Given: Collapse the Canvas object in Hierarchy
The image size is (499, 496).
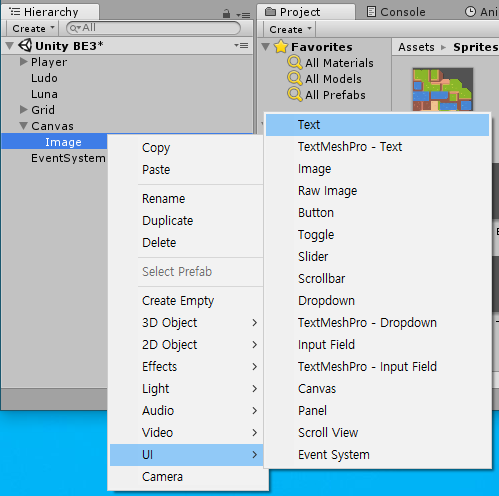Looking at the screenshot, I should tap(23, 126).
